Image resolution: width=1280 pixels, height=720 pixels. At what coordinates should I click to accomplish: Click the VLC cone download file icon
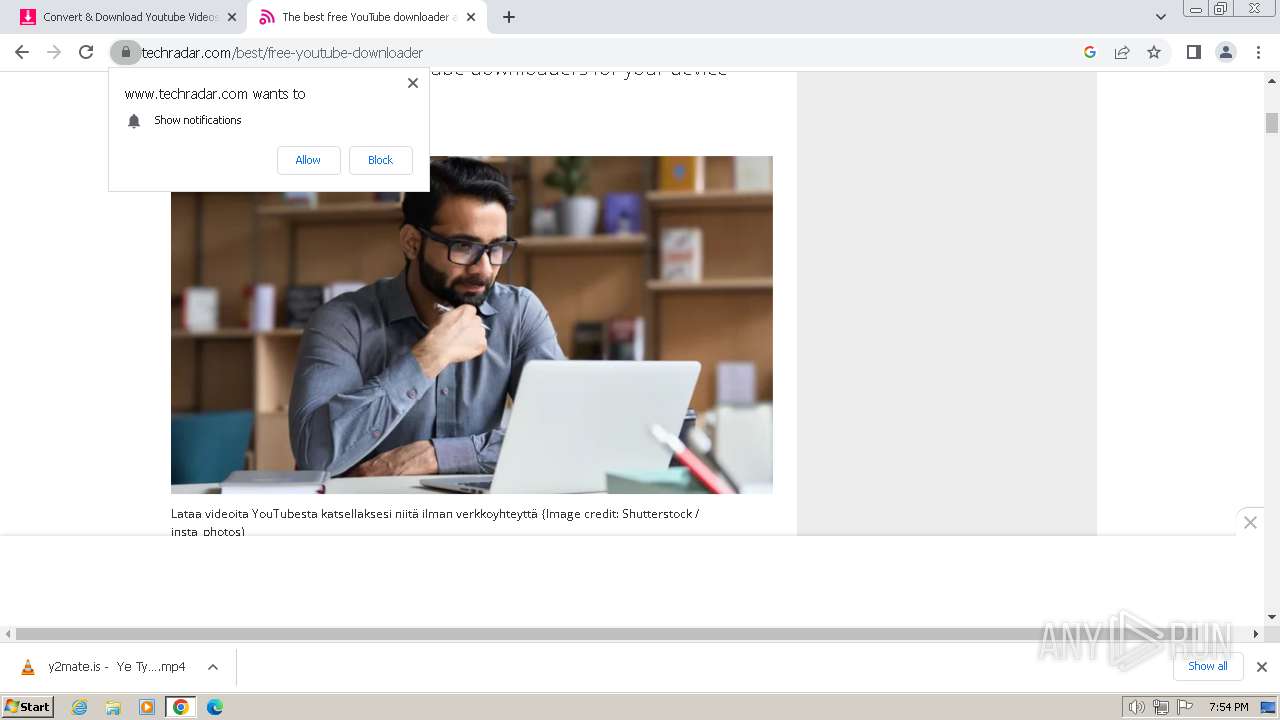[28, 667]
